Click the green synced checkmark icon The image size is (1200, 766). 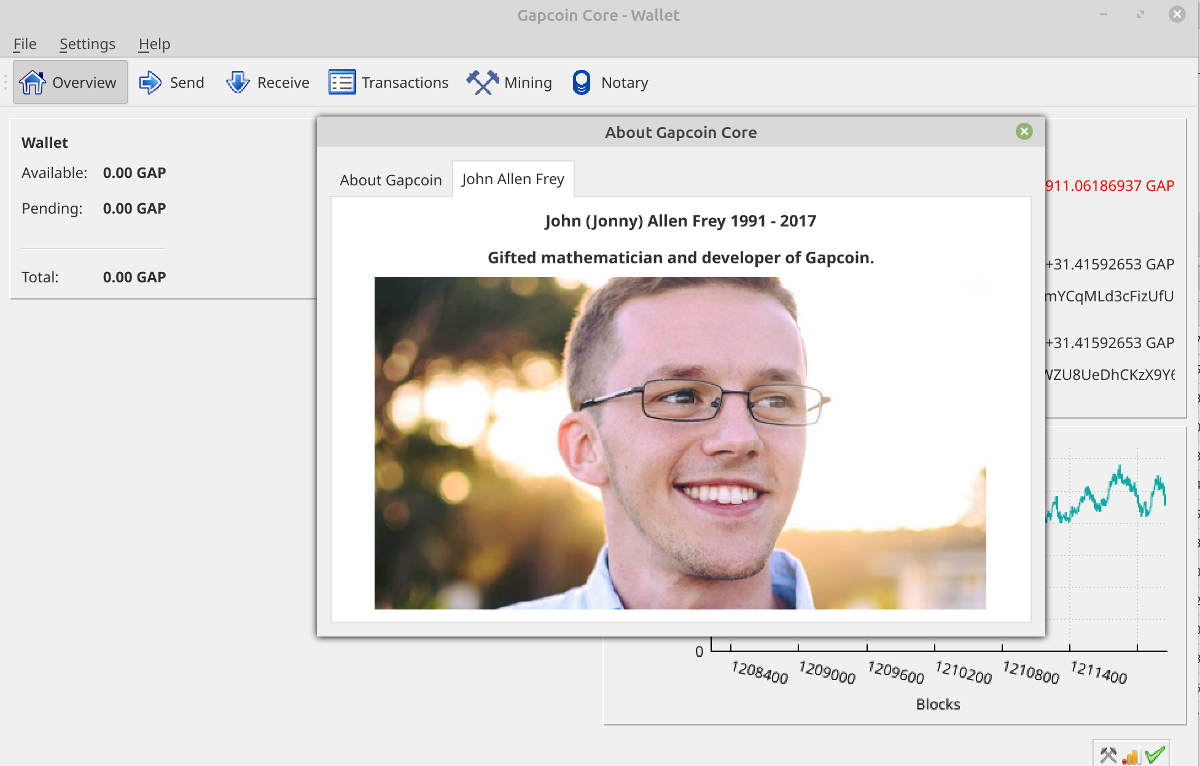(x=1155, y=755)
